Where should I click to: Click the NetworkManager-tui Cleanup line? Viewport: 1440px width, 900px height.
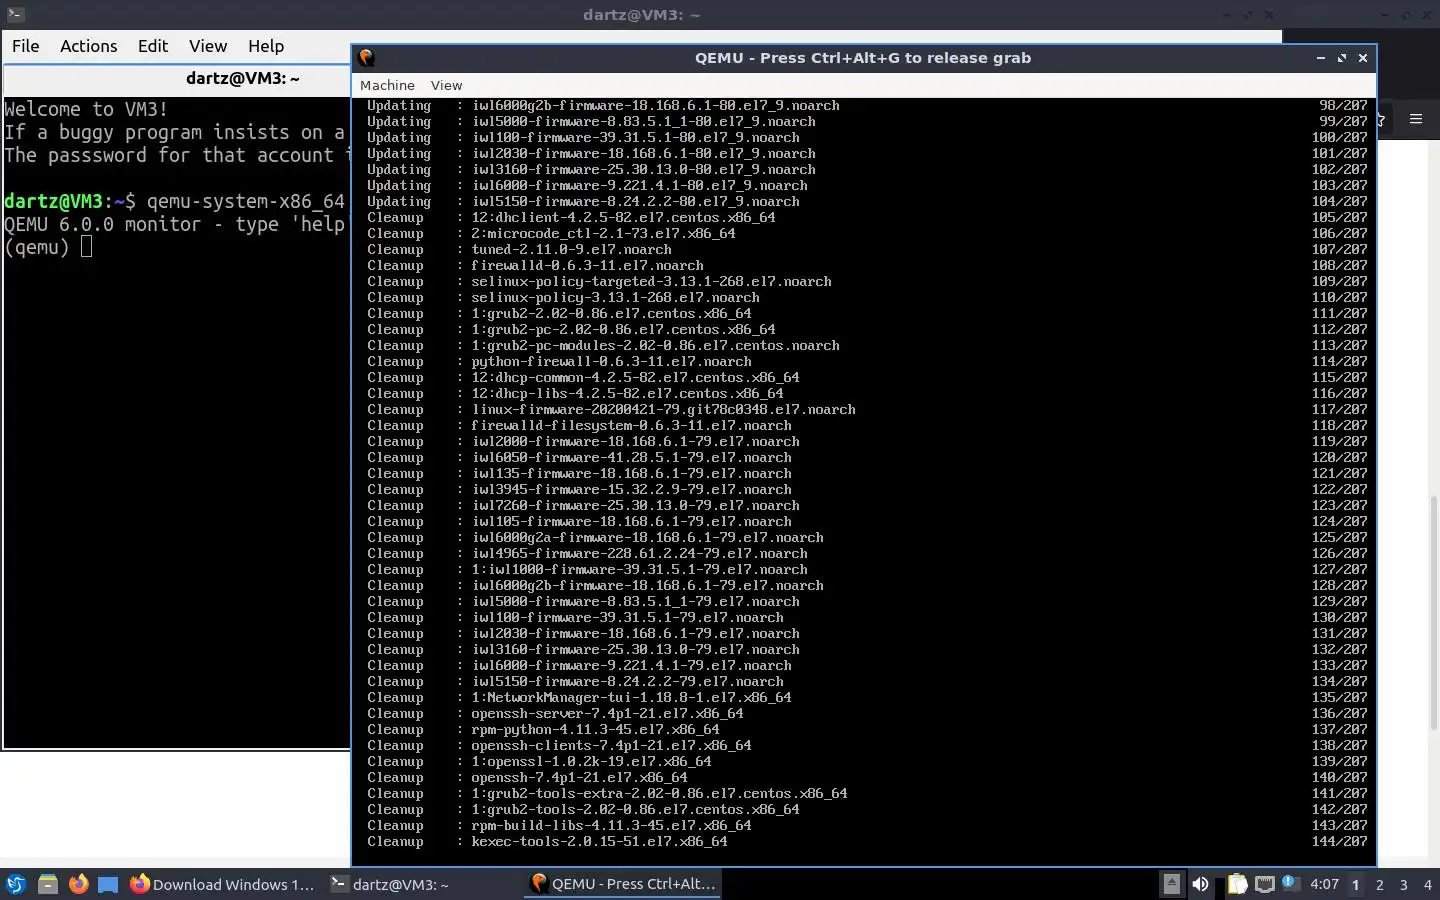tap(867, 698)
